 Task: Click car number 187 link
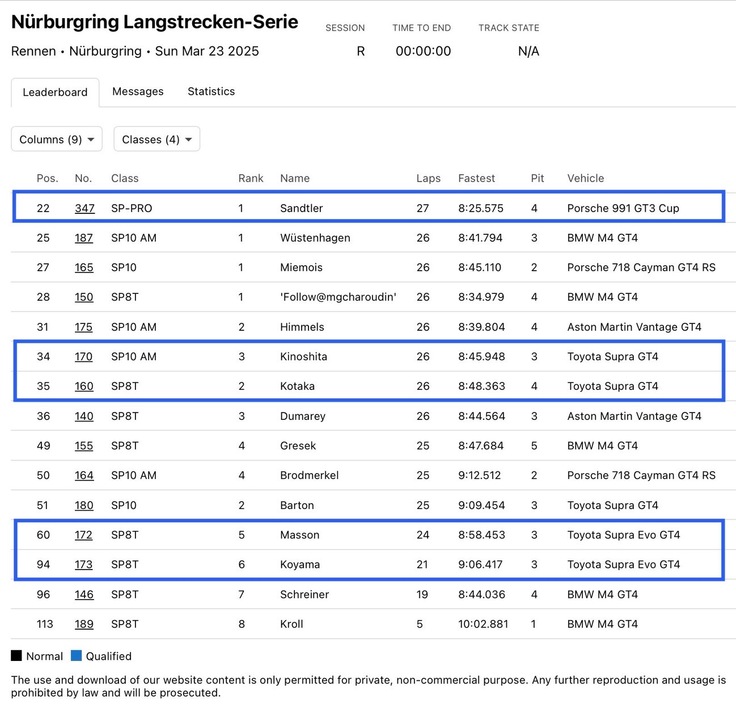(x=84, y=238)
